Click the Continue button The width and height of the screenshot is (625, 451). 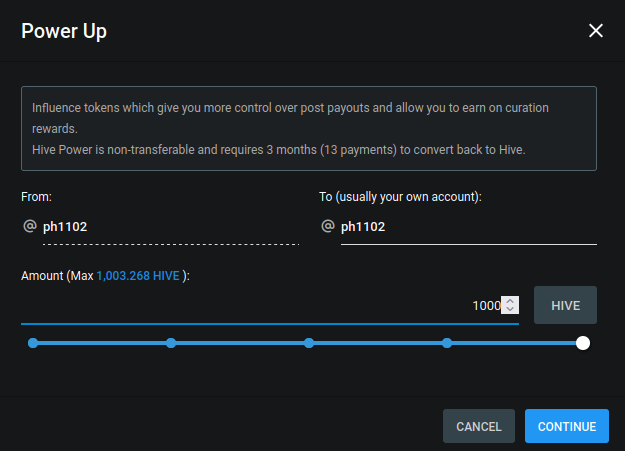[x=566, y=426]
